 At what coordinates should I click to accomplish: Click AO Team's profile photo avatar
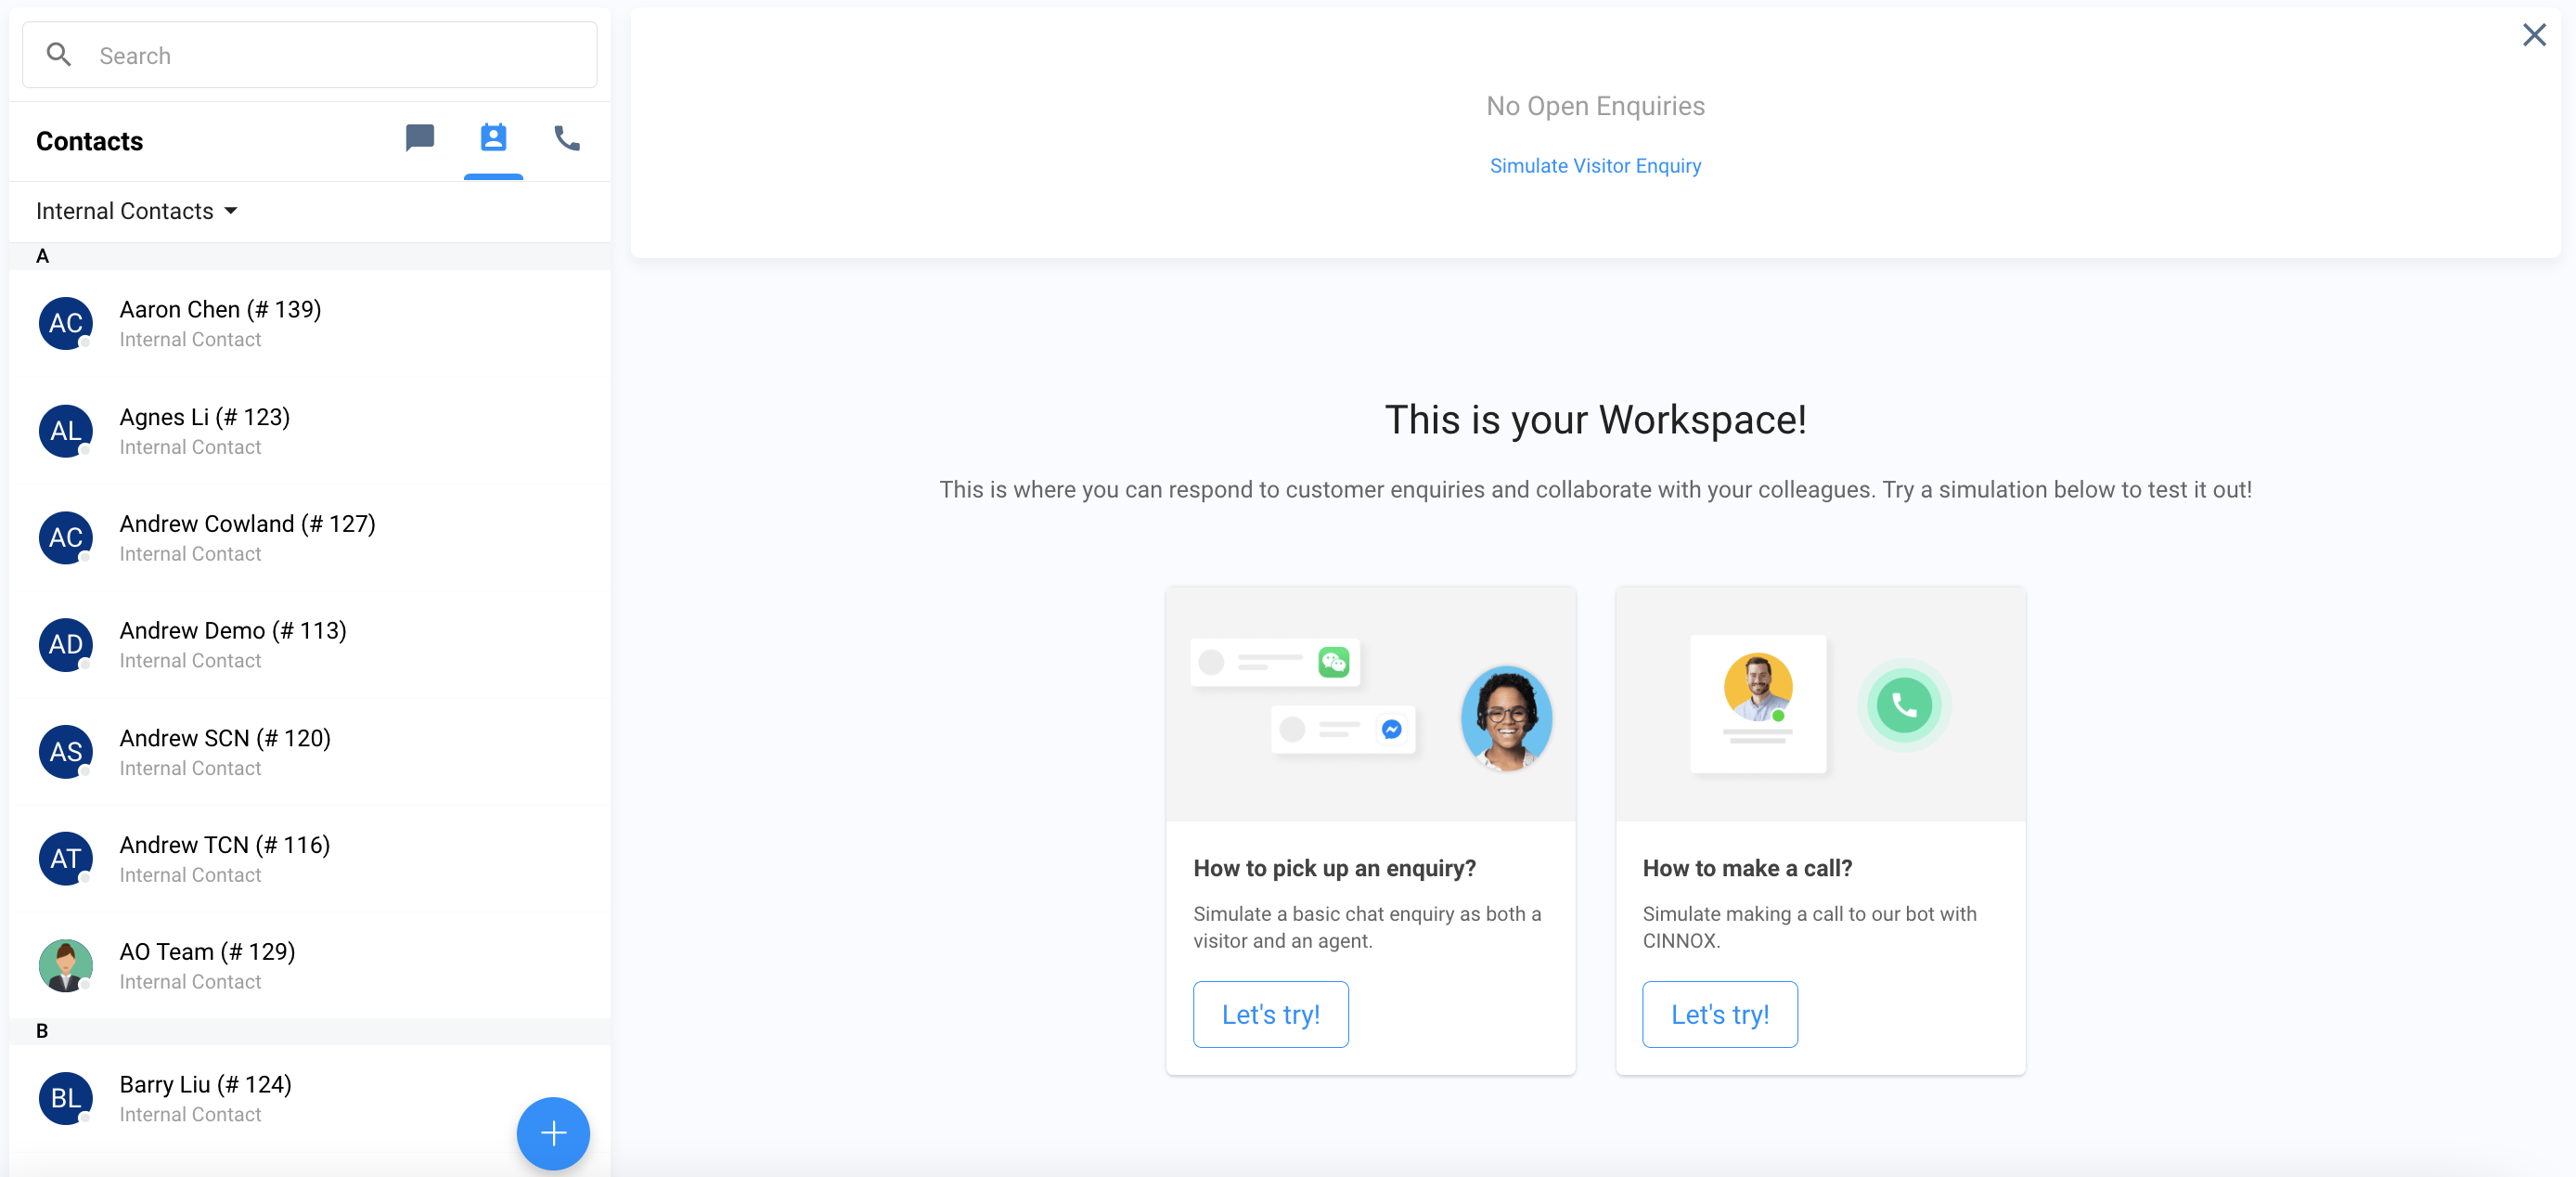point(66,965)
